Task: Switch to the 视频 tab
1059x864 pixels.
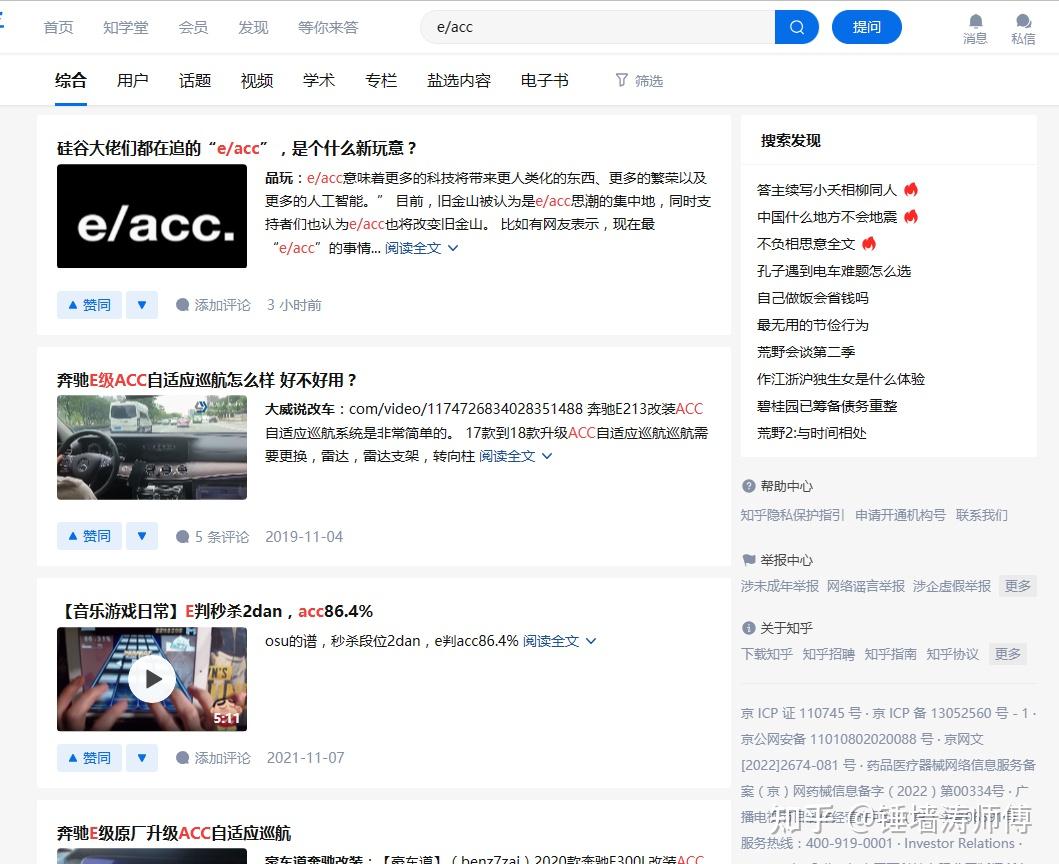Action: [x=256, y=80]
